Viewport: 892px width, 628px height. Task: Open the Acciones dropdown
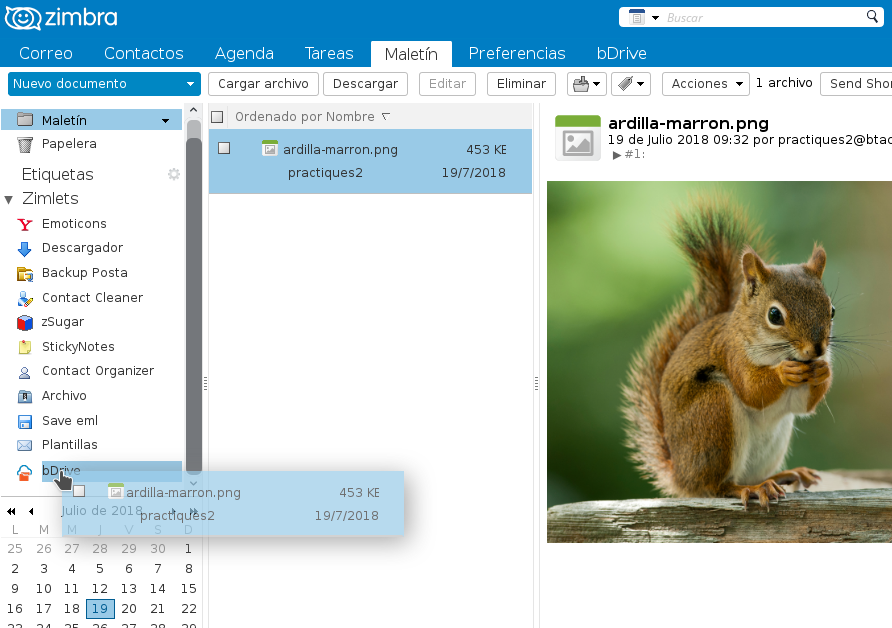click(x=705, y=84)
